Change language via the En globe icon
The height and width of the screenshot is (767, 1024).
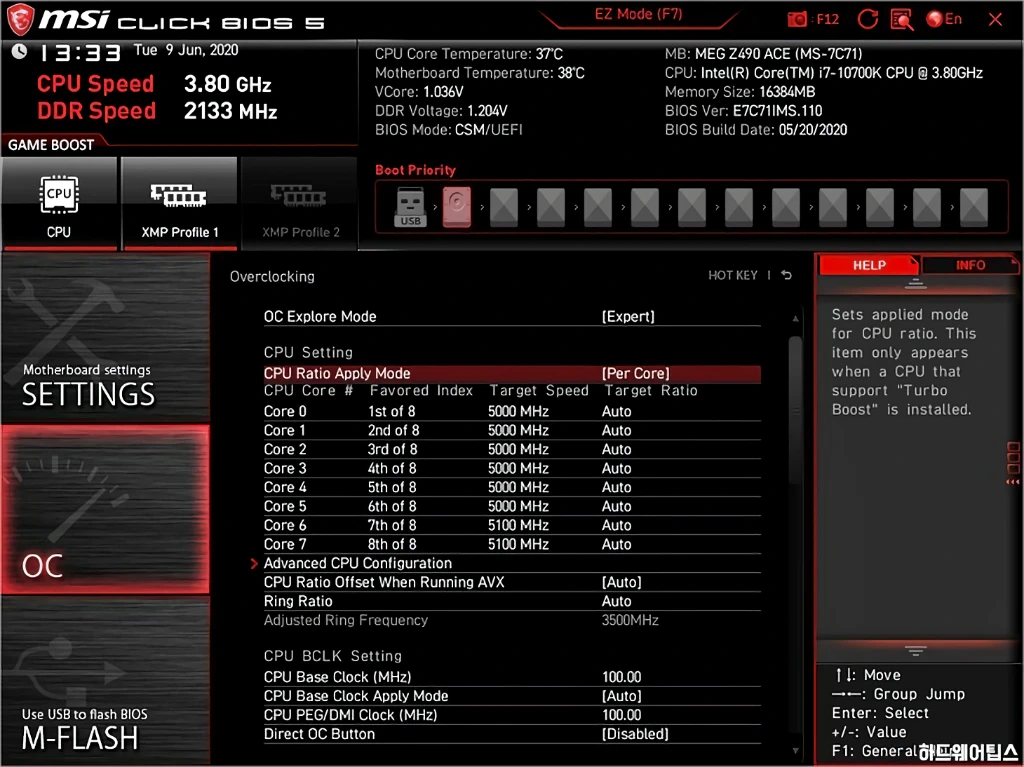click(944, 19)
